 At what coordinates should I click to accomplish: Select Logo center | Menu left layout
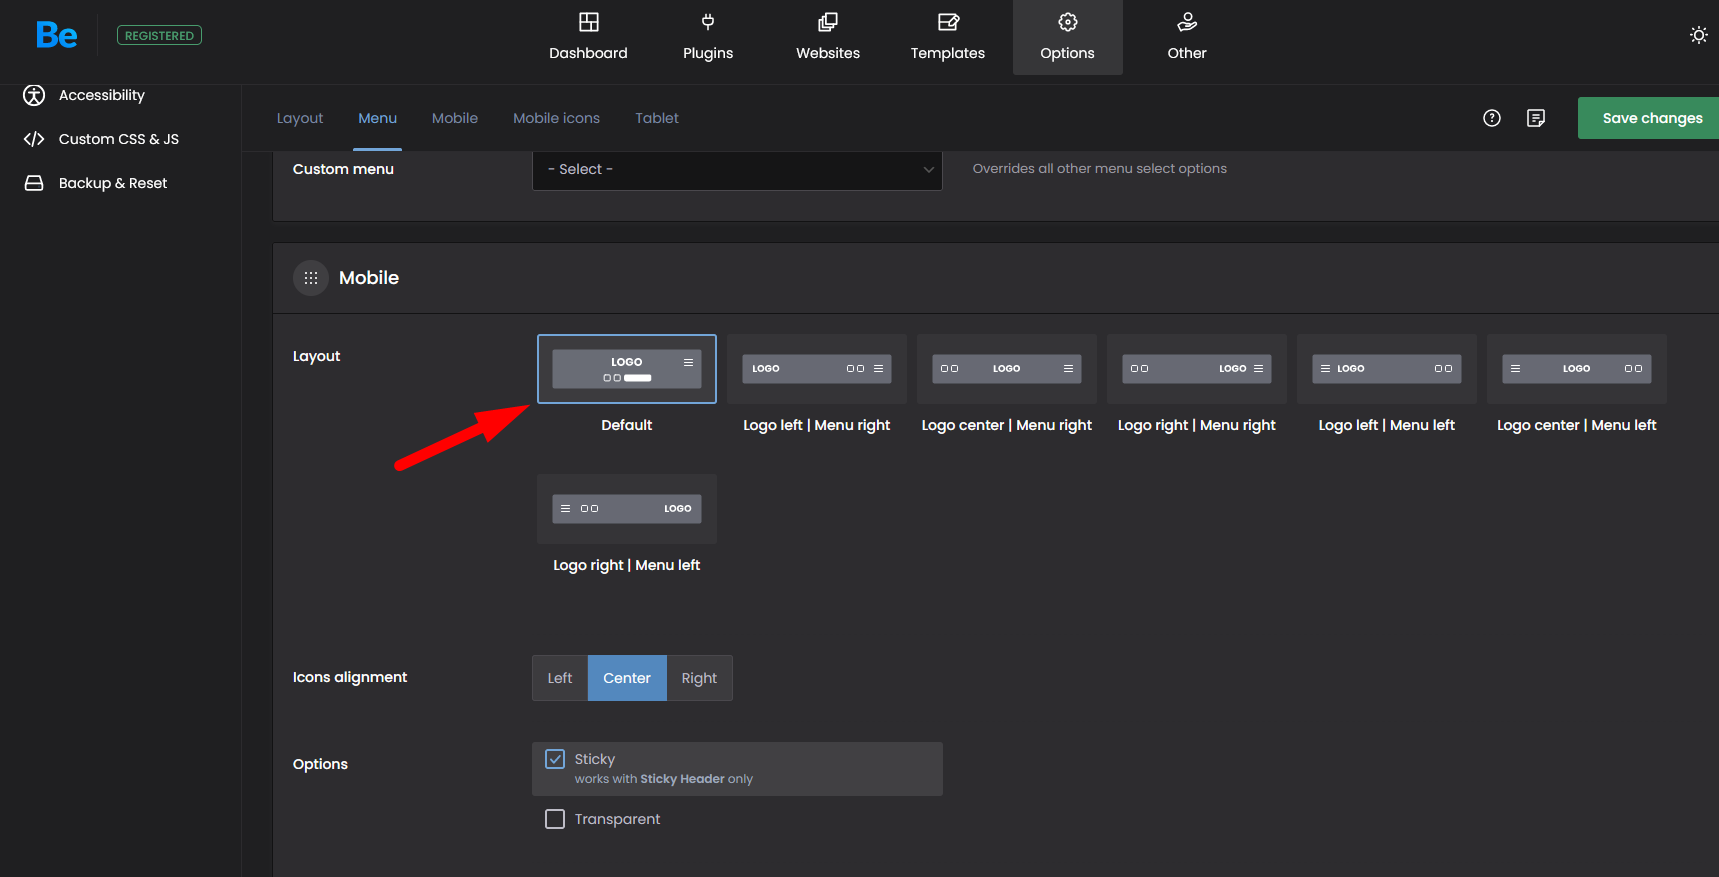(1577, 369)
